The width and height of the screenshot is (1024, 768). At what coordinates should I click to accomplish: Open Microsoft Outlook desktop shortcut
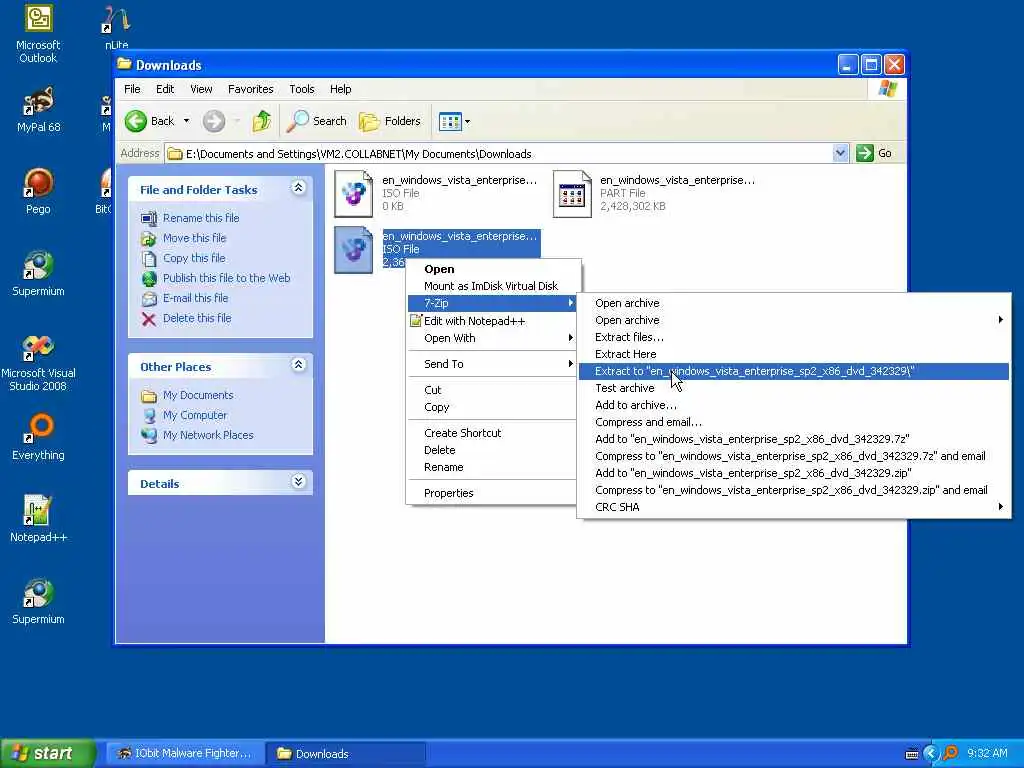[x=38, y=33]
